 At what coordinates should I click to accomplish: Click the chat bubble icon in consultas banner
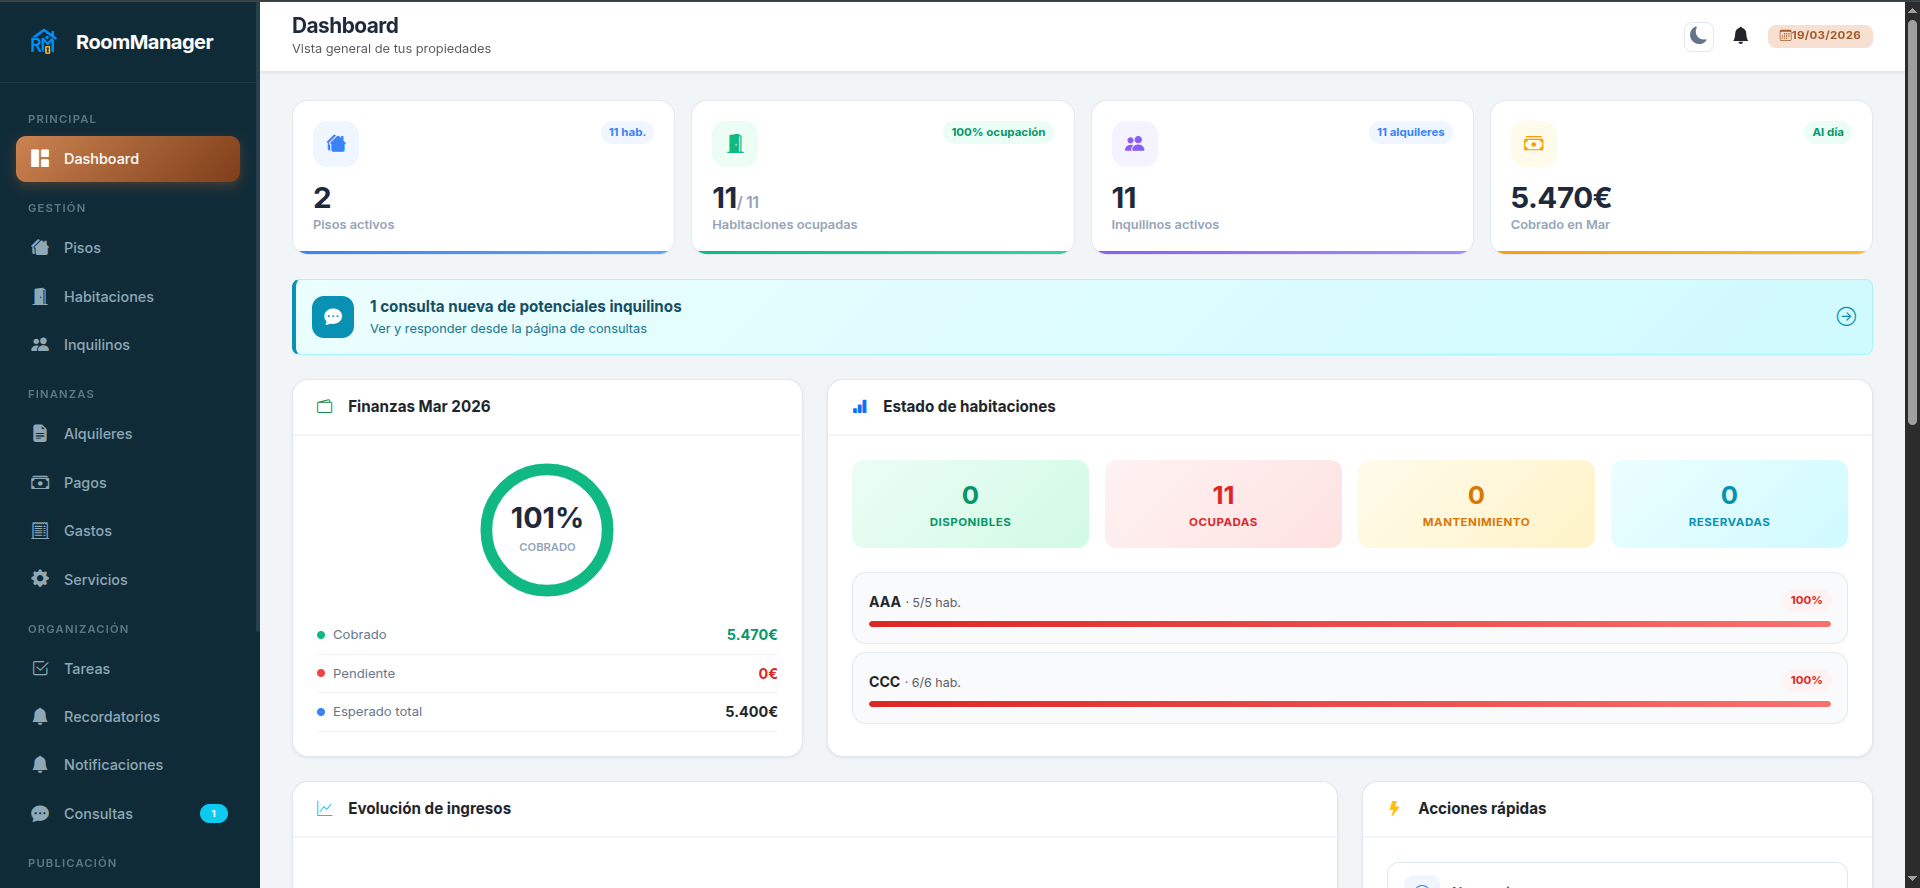point(333,317)
